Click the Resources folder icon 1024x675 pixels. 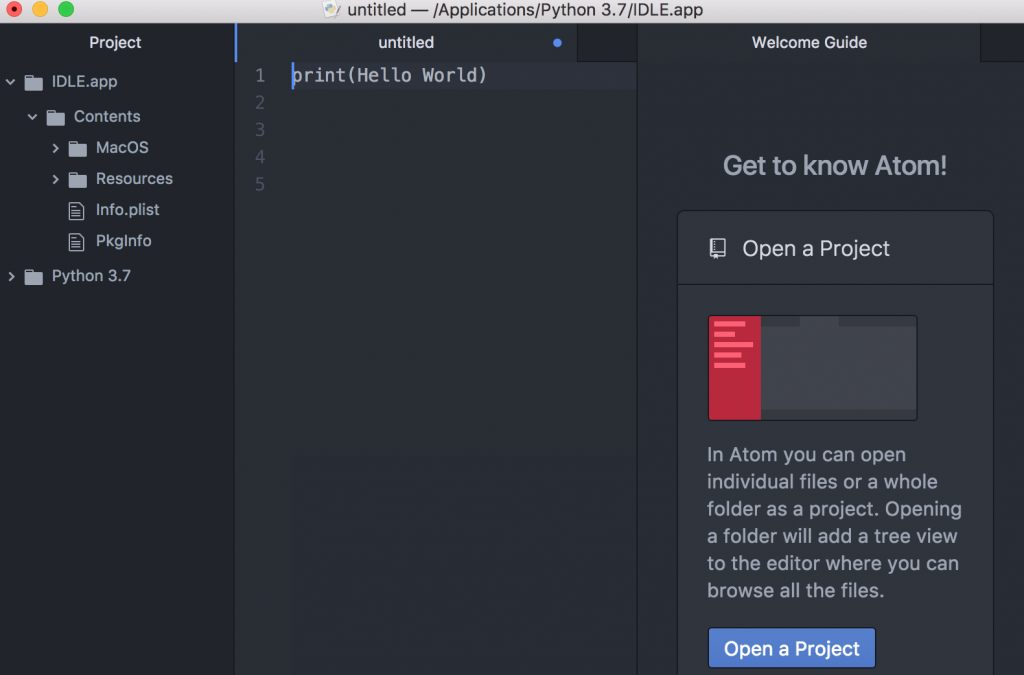(78, 180)
